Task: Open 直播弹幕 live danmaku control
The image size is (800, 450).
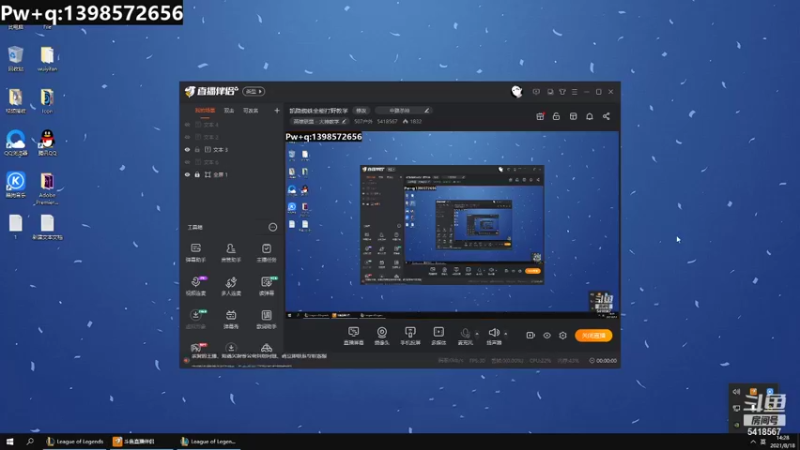Action: (354, 336)
